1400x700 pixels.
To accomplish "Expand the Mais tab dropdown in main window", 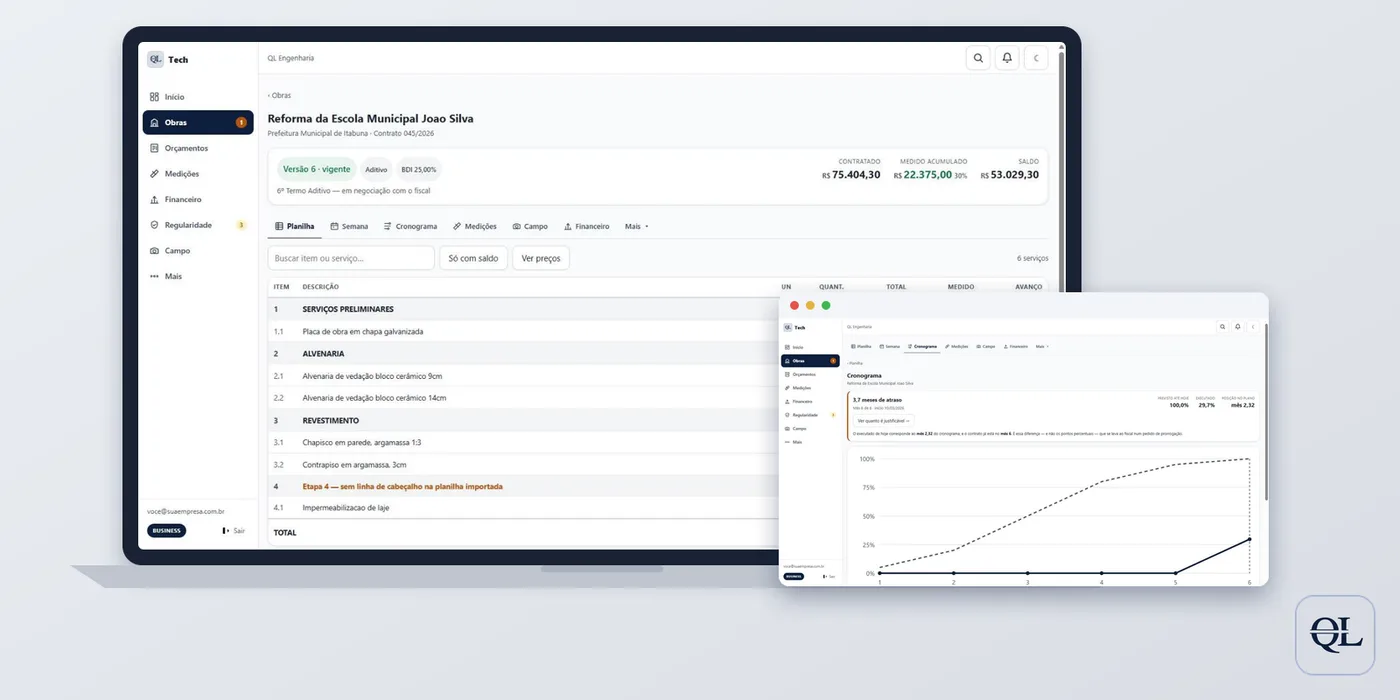I will click(637, 226).
